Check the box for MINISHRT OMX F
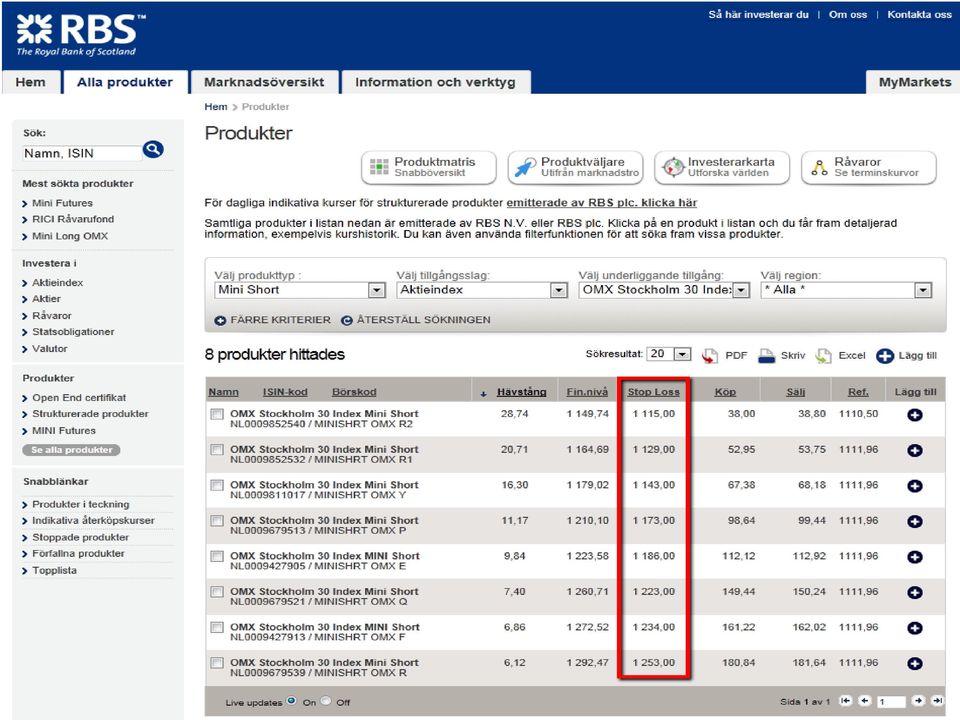This screenshot has height=720, width=960. [217, 628]
